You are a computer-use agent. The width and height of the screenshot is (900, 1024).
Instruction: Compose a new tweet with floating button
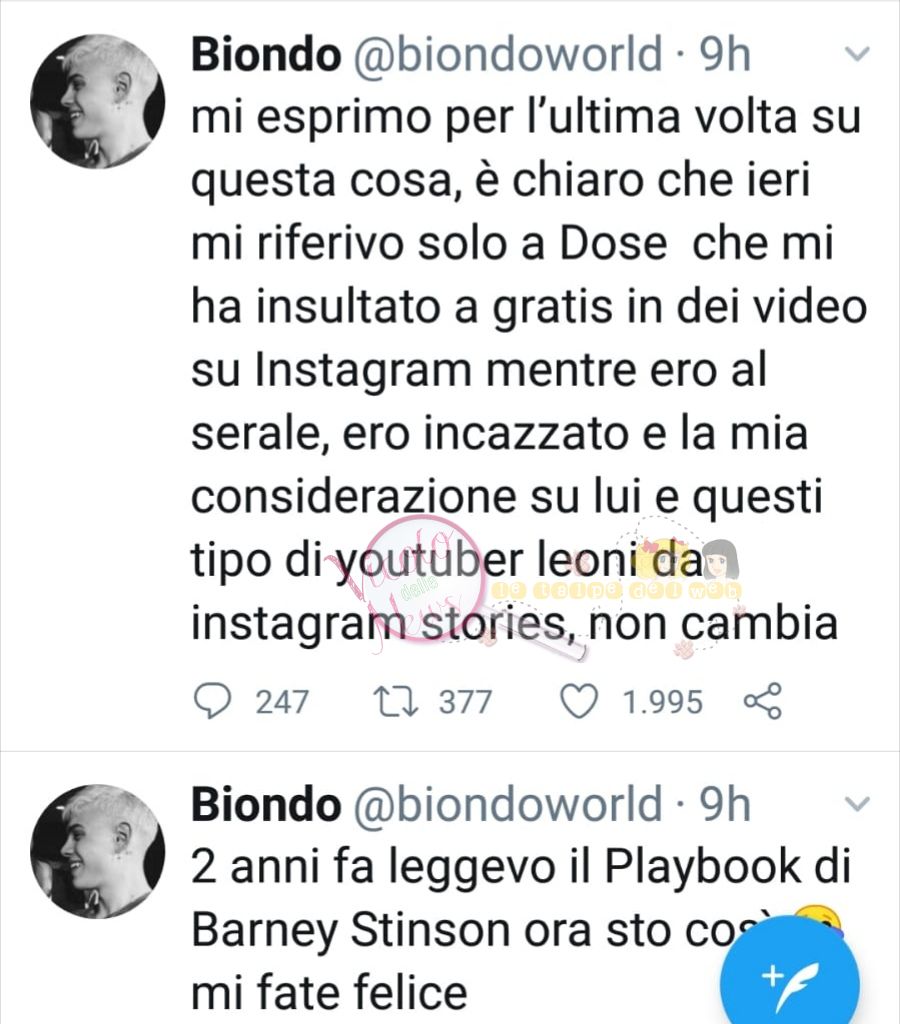790,978
